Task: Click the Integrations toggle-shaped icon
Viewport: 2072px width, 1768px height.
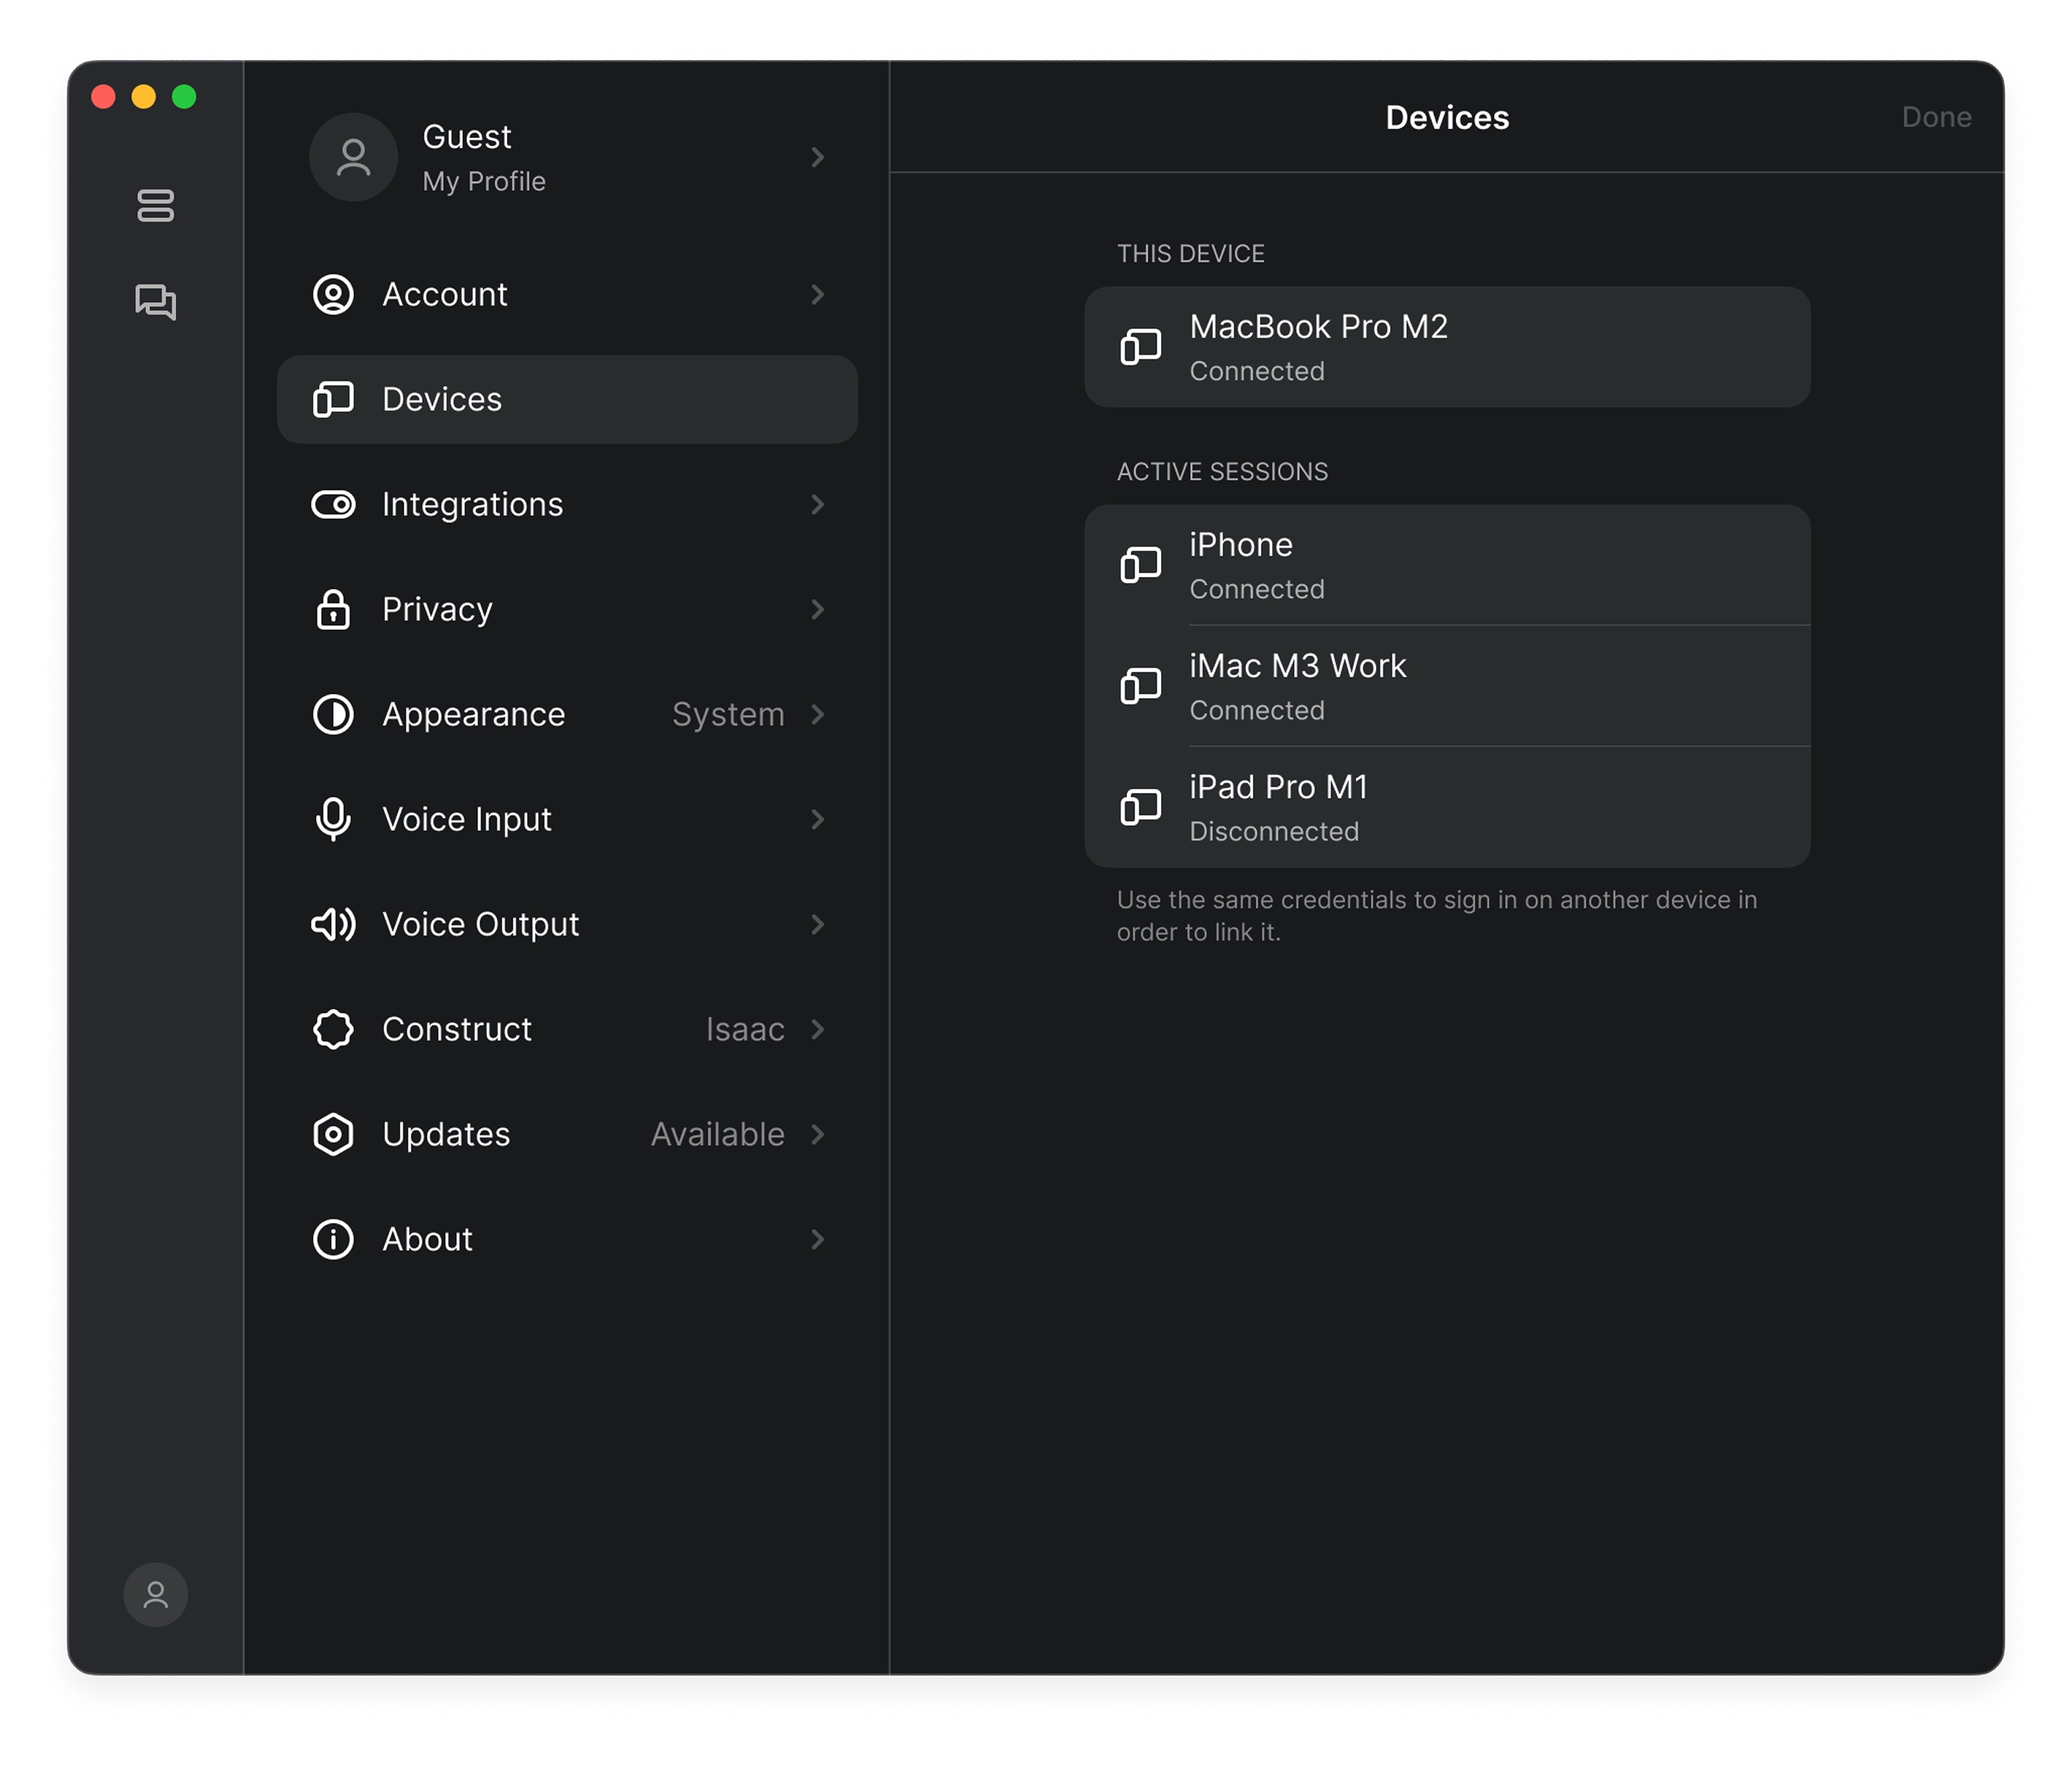Action: tap(333, 504)
